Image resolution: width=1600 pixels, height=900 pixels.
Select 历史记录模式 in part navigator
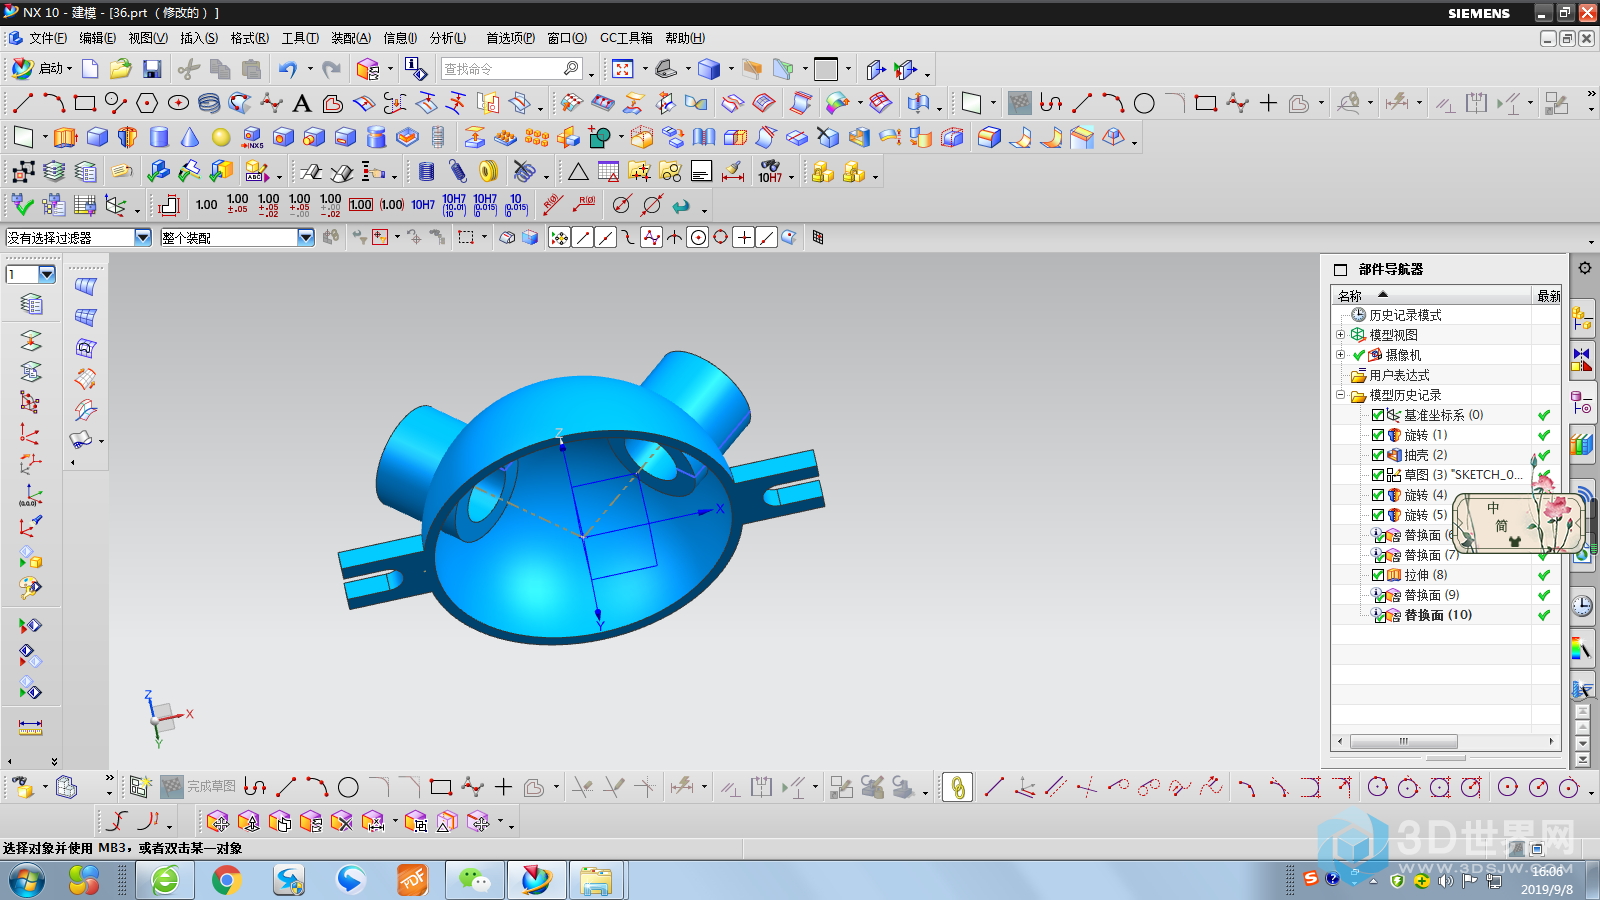tap(1405, 315)
